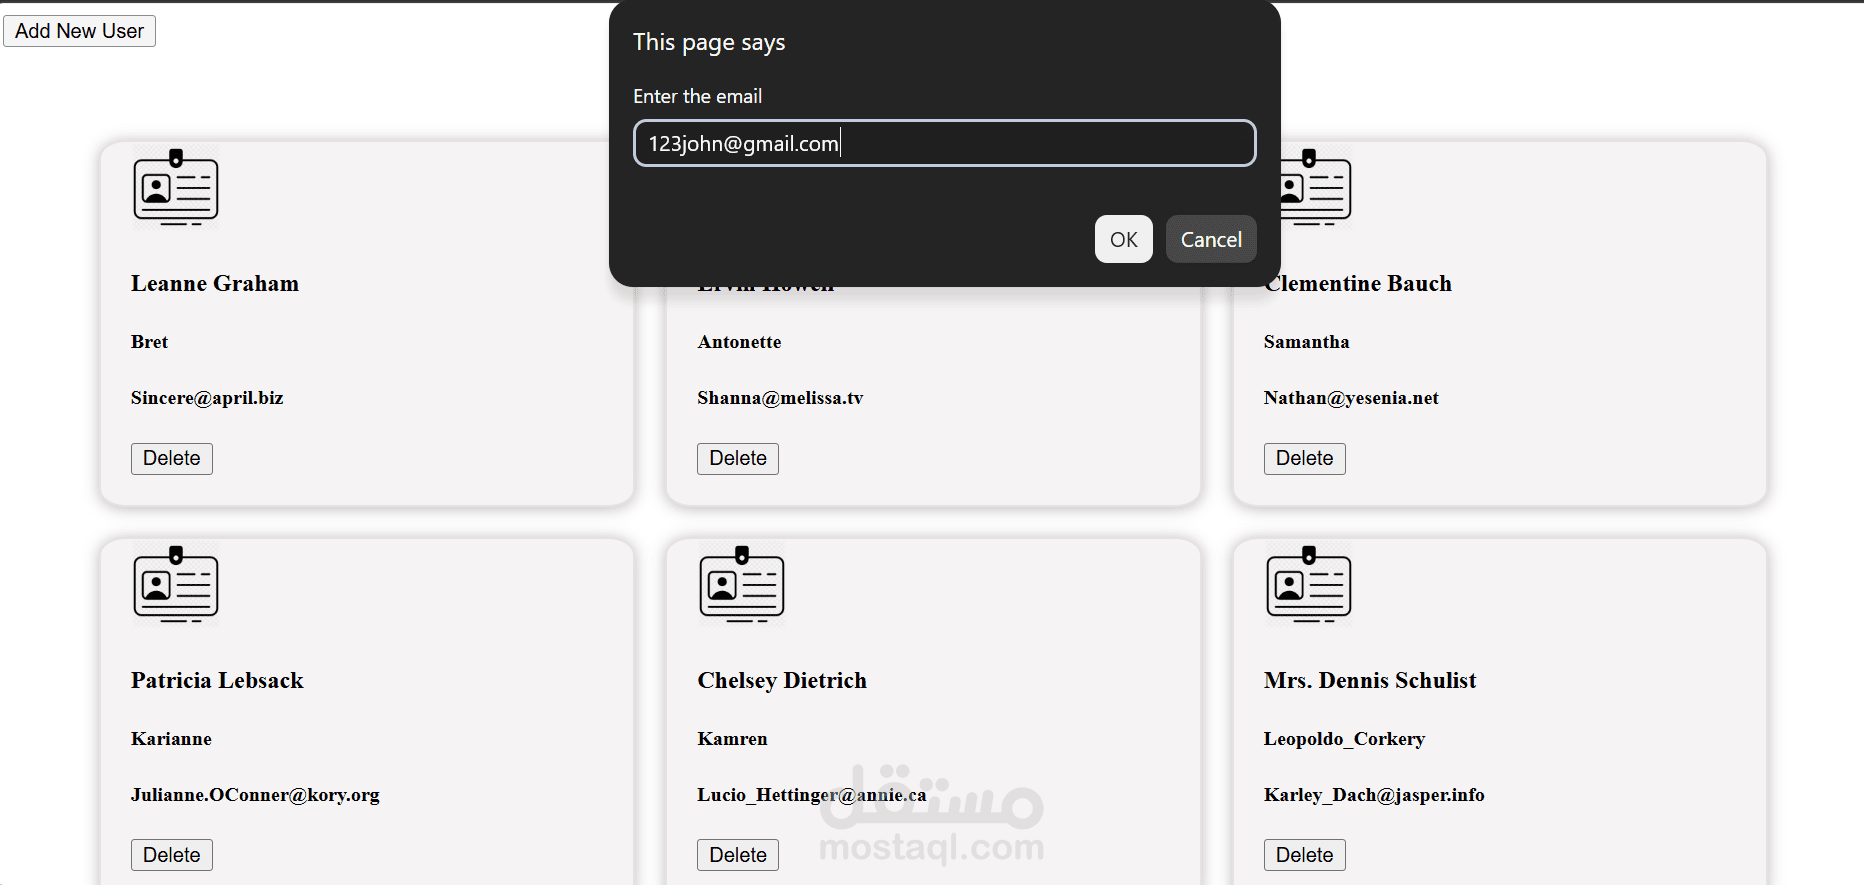Click the username Bret

[149, 342]
